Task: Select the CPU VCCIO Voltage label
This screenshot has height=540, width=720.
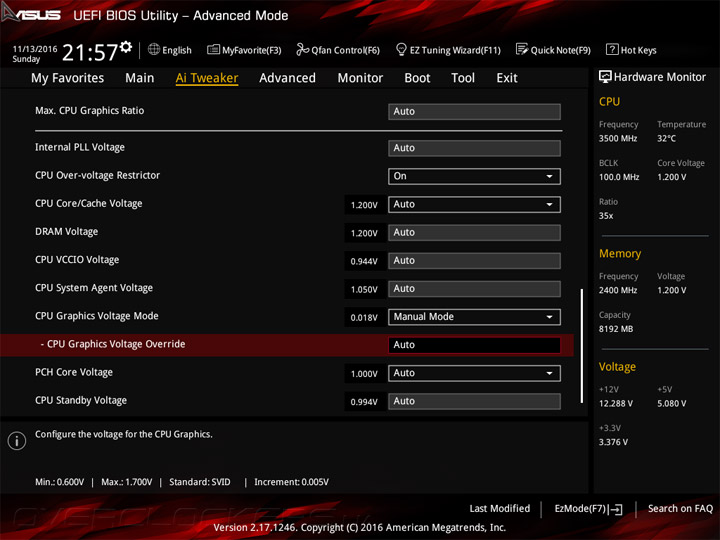Action: tap(77, 260)
